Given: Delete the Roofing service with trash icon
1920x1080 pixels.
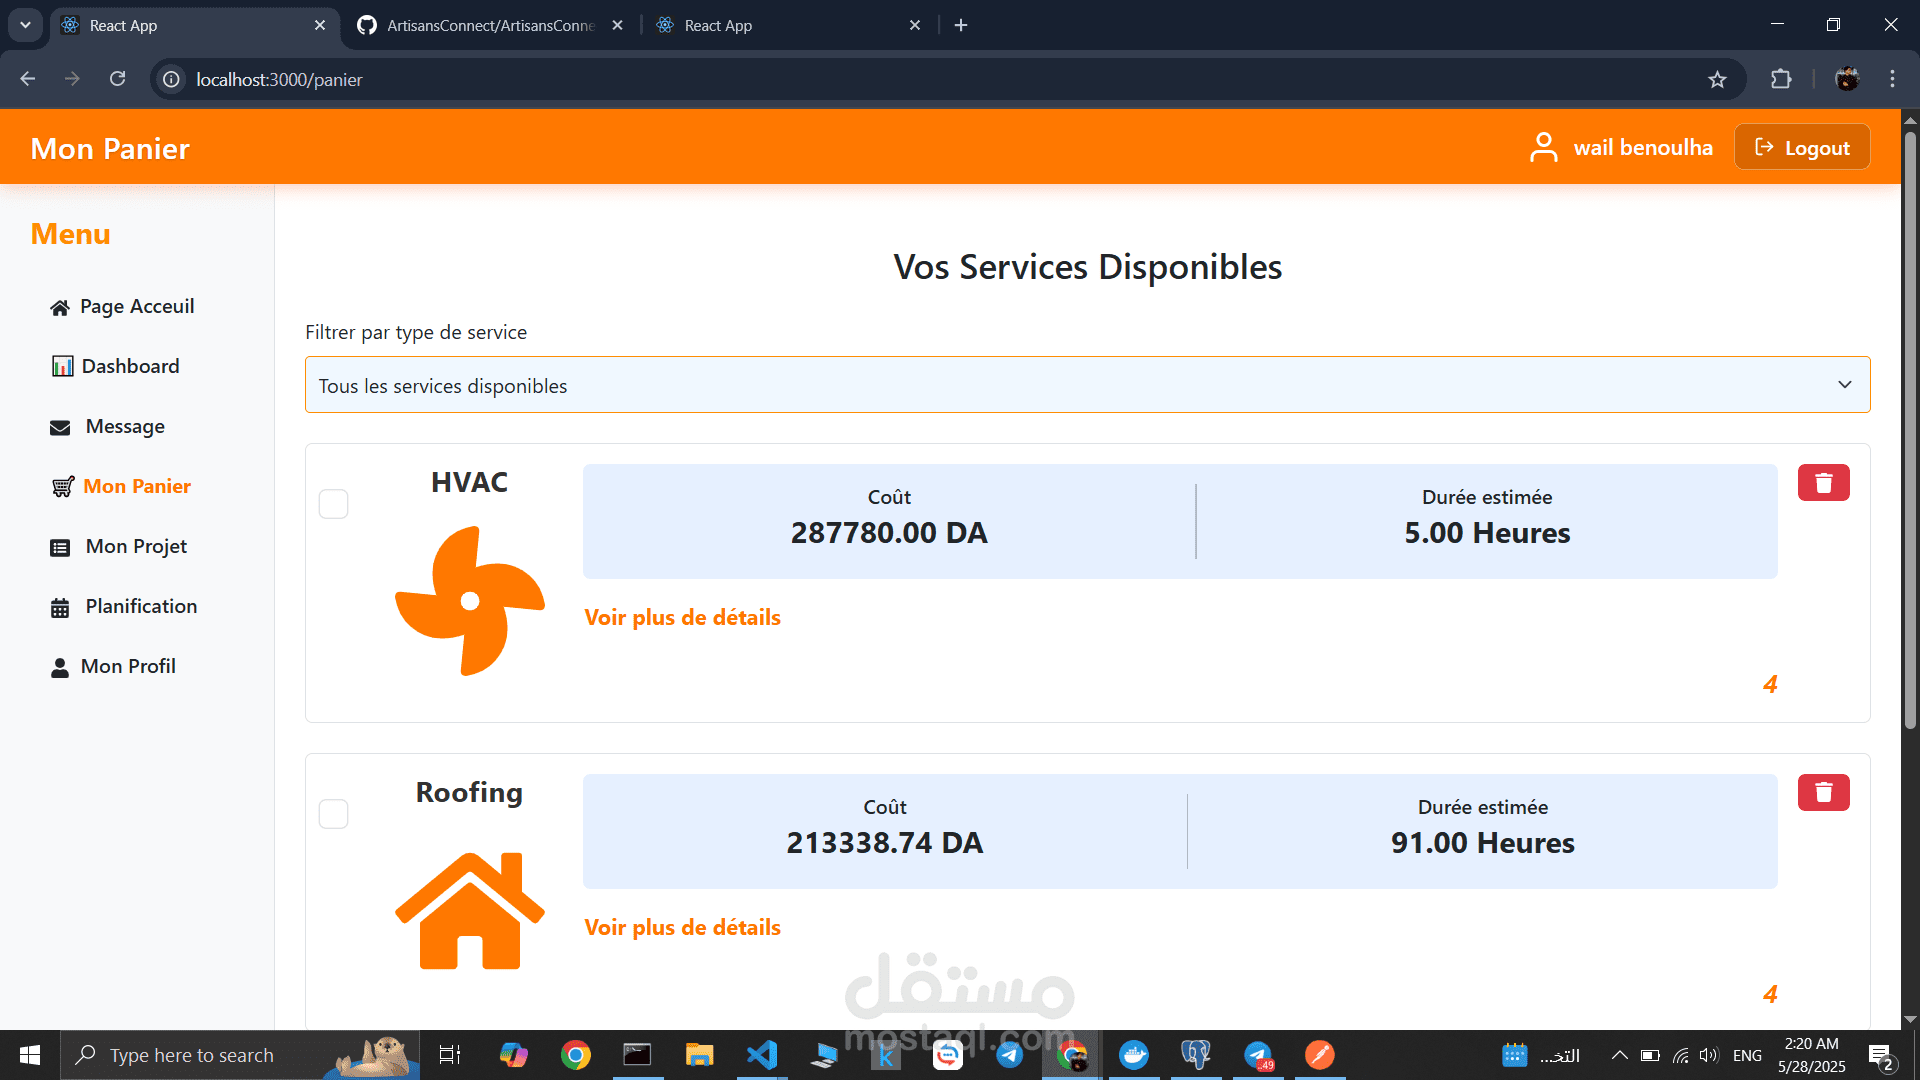Looking at the screenshot, I should tap(1823, 793).
